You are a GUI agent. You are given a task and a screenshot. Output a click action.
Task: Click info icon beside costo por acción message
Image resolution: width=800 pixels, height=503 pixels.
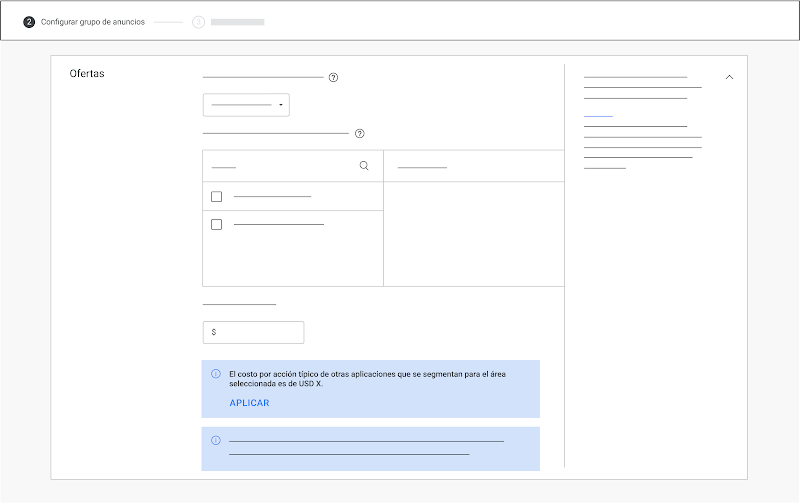[x=216, y=374]
